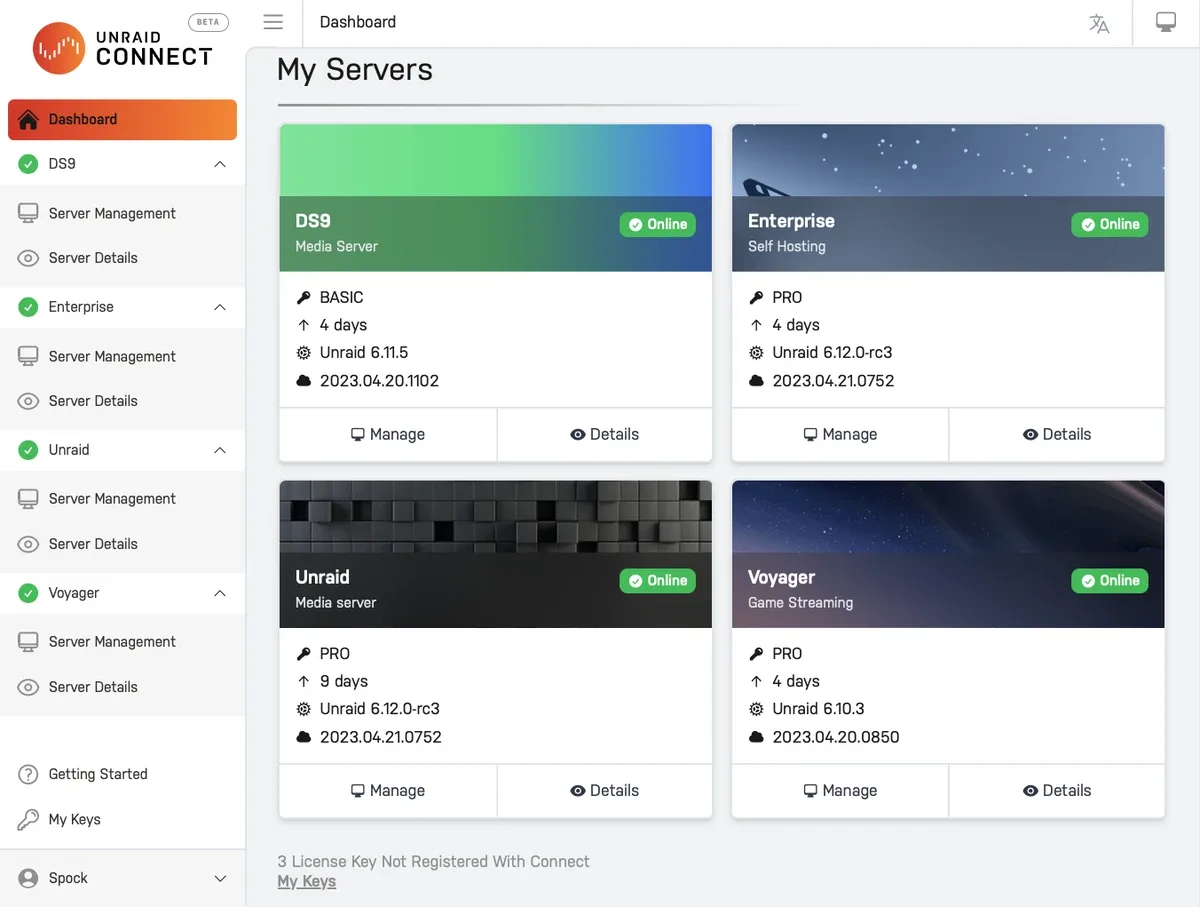This screenshot has height=907, width=1200.
Task: Open Server Management under Unraid in sidebar
Action: click(112, 499)
